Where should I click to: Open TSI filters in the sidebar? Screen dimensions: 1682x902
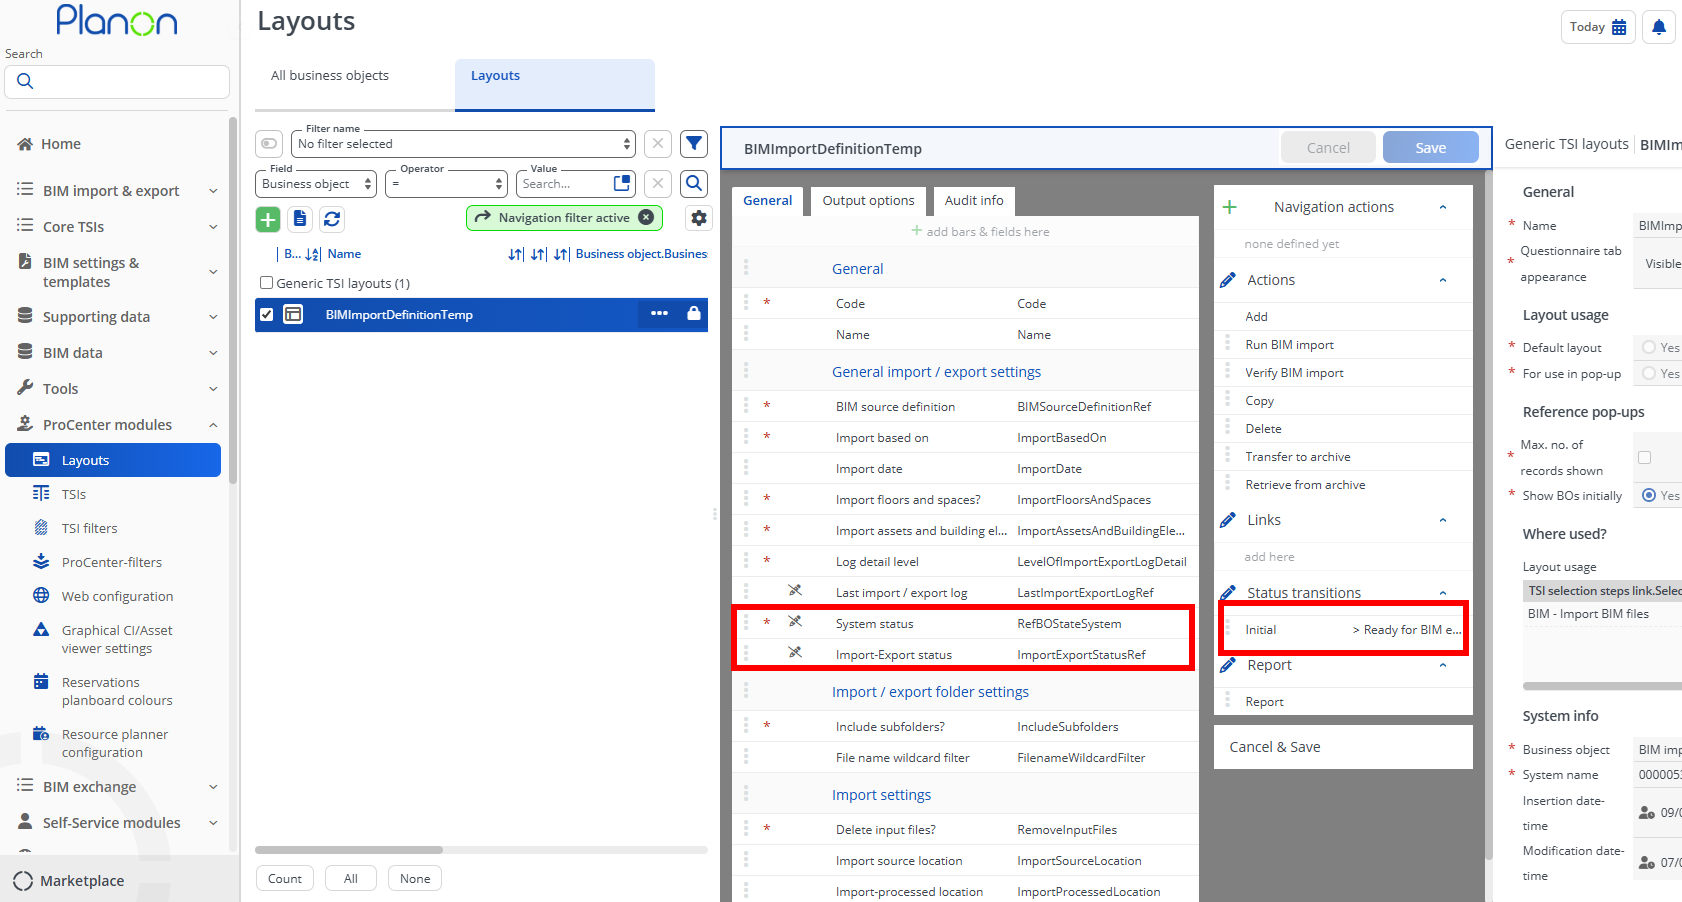90,528
